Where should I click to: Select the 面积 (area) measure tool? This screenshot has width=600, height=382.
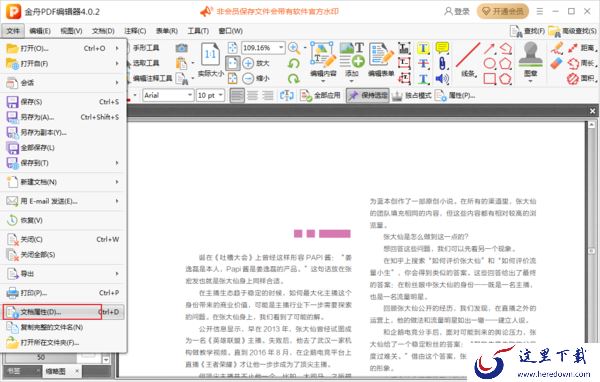pyautogui.click(x=582, y=78)
